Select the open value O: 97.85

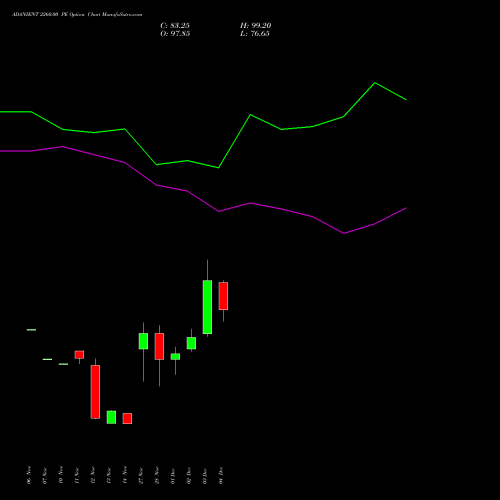(175, 34)
